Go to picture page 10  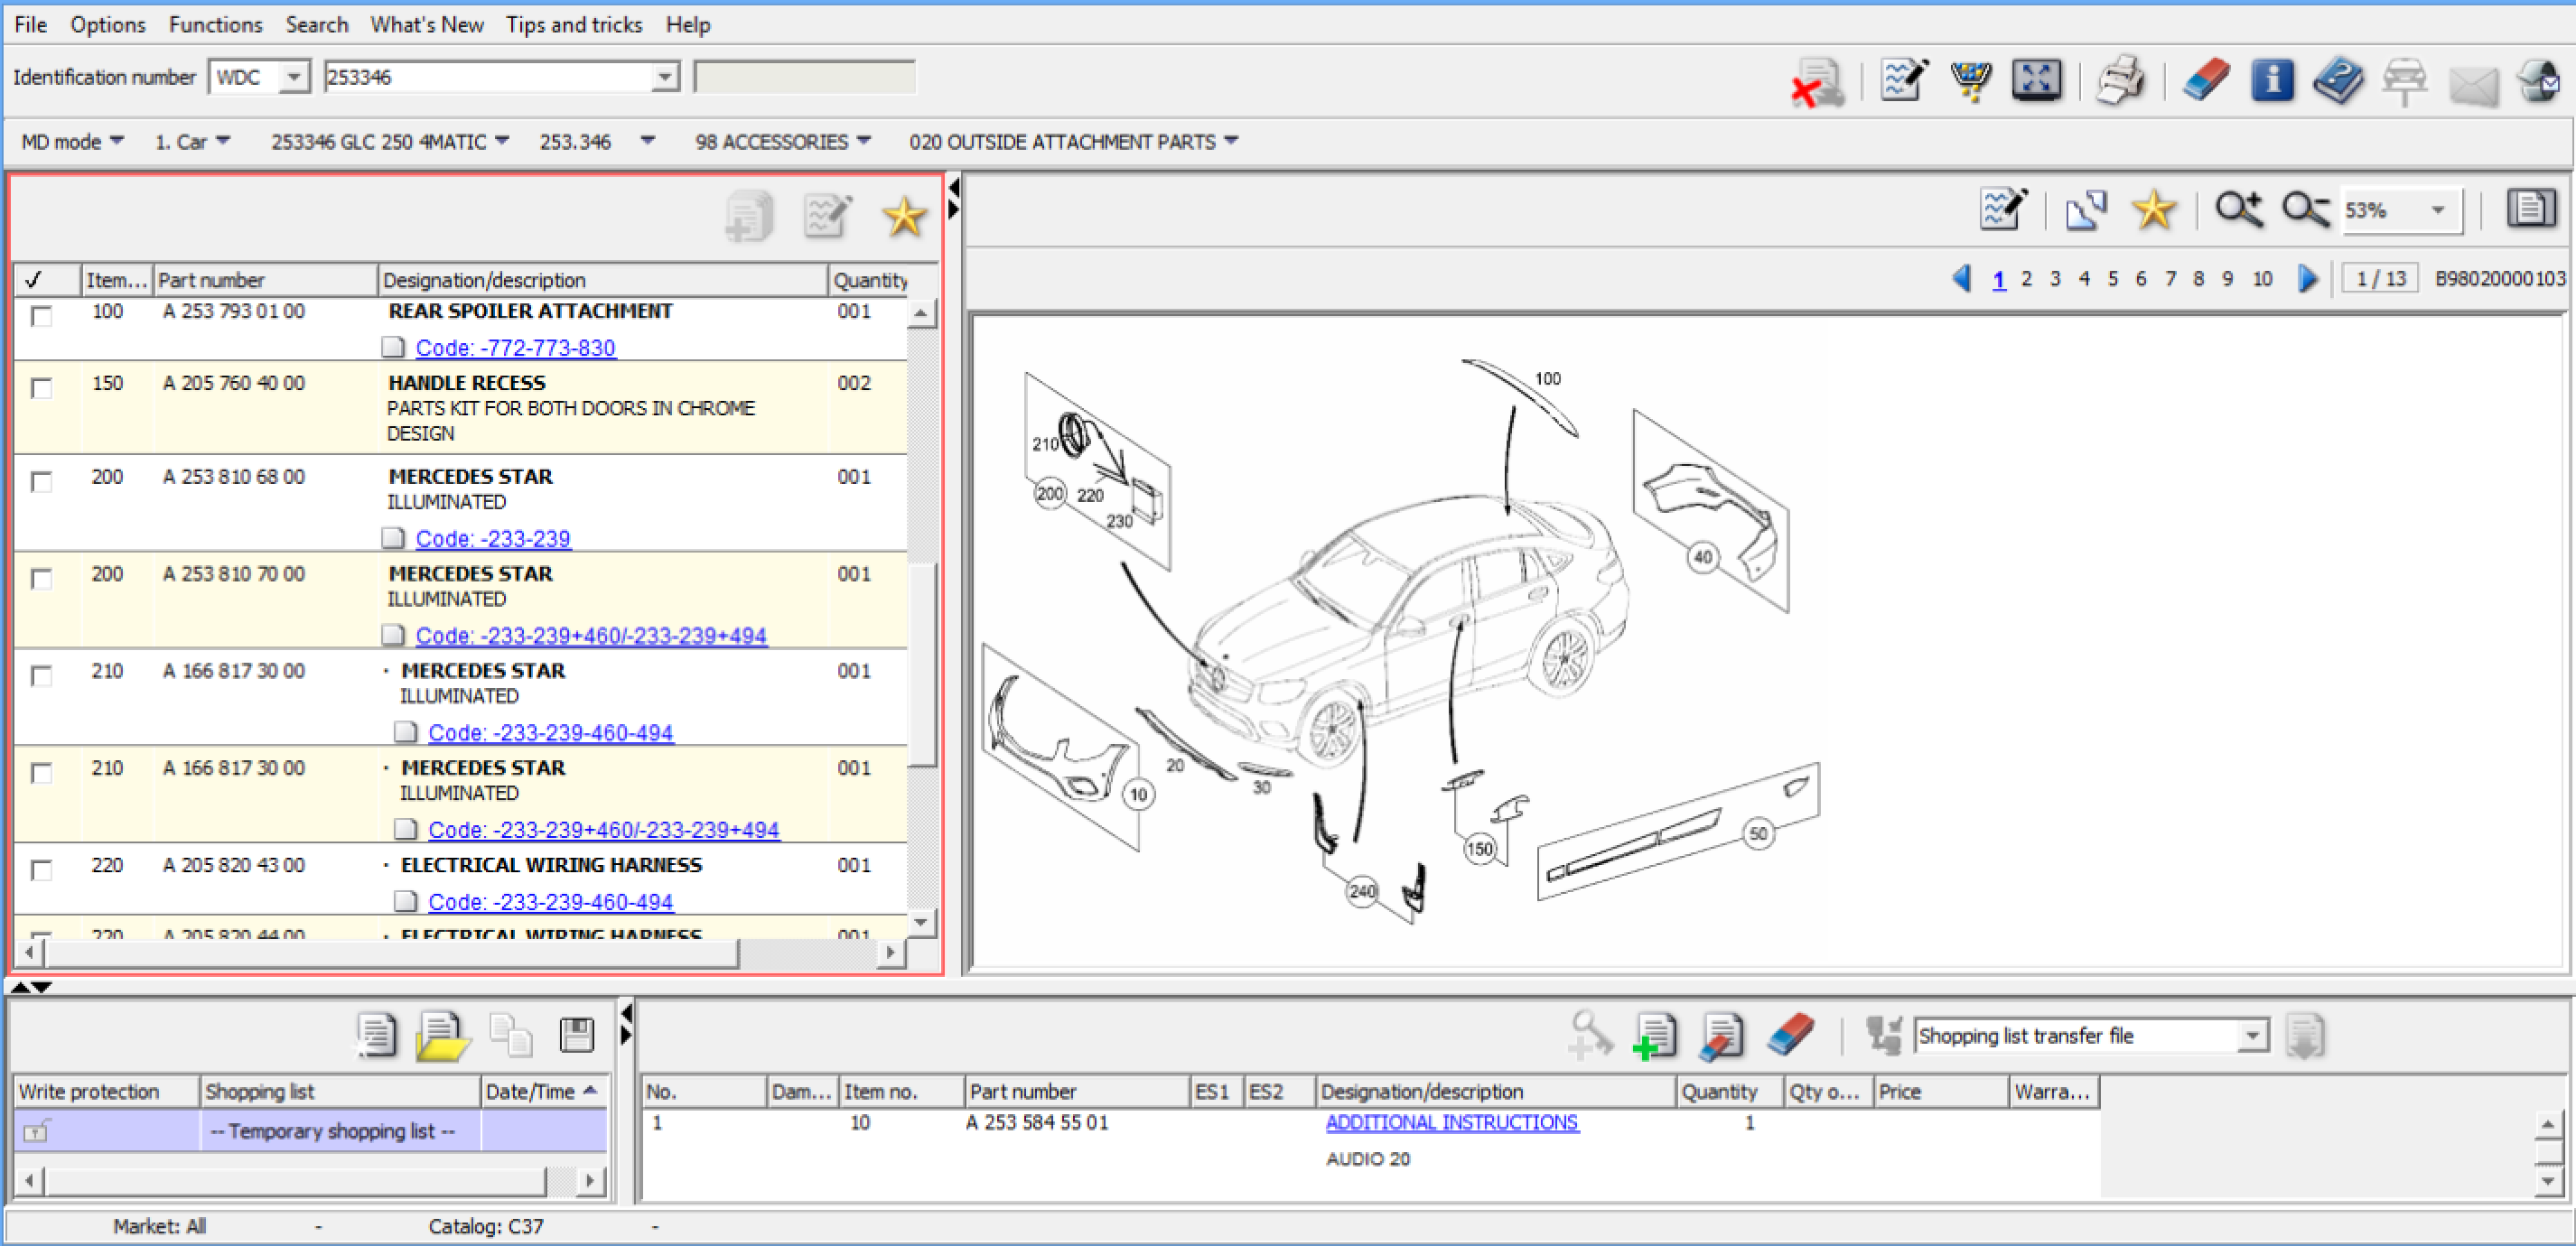pyautogui.click(x=2262, y=279)
